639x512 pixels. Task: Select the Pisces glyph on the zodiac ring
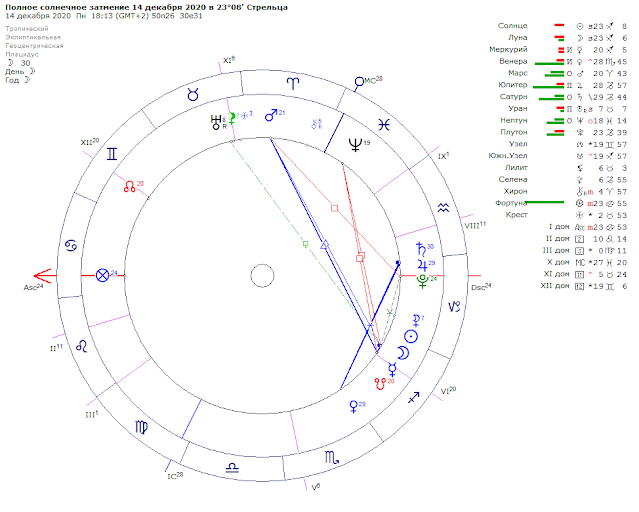[x=384, y=125]
